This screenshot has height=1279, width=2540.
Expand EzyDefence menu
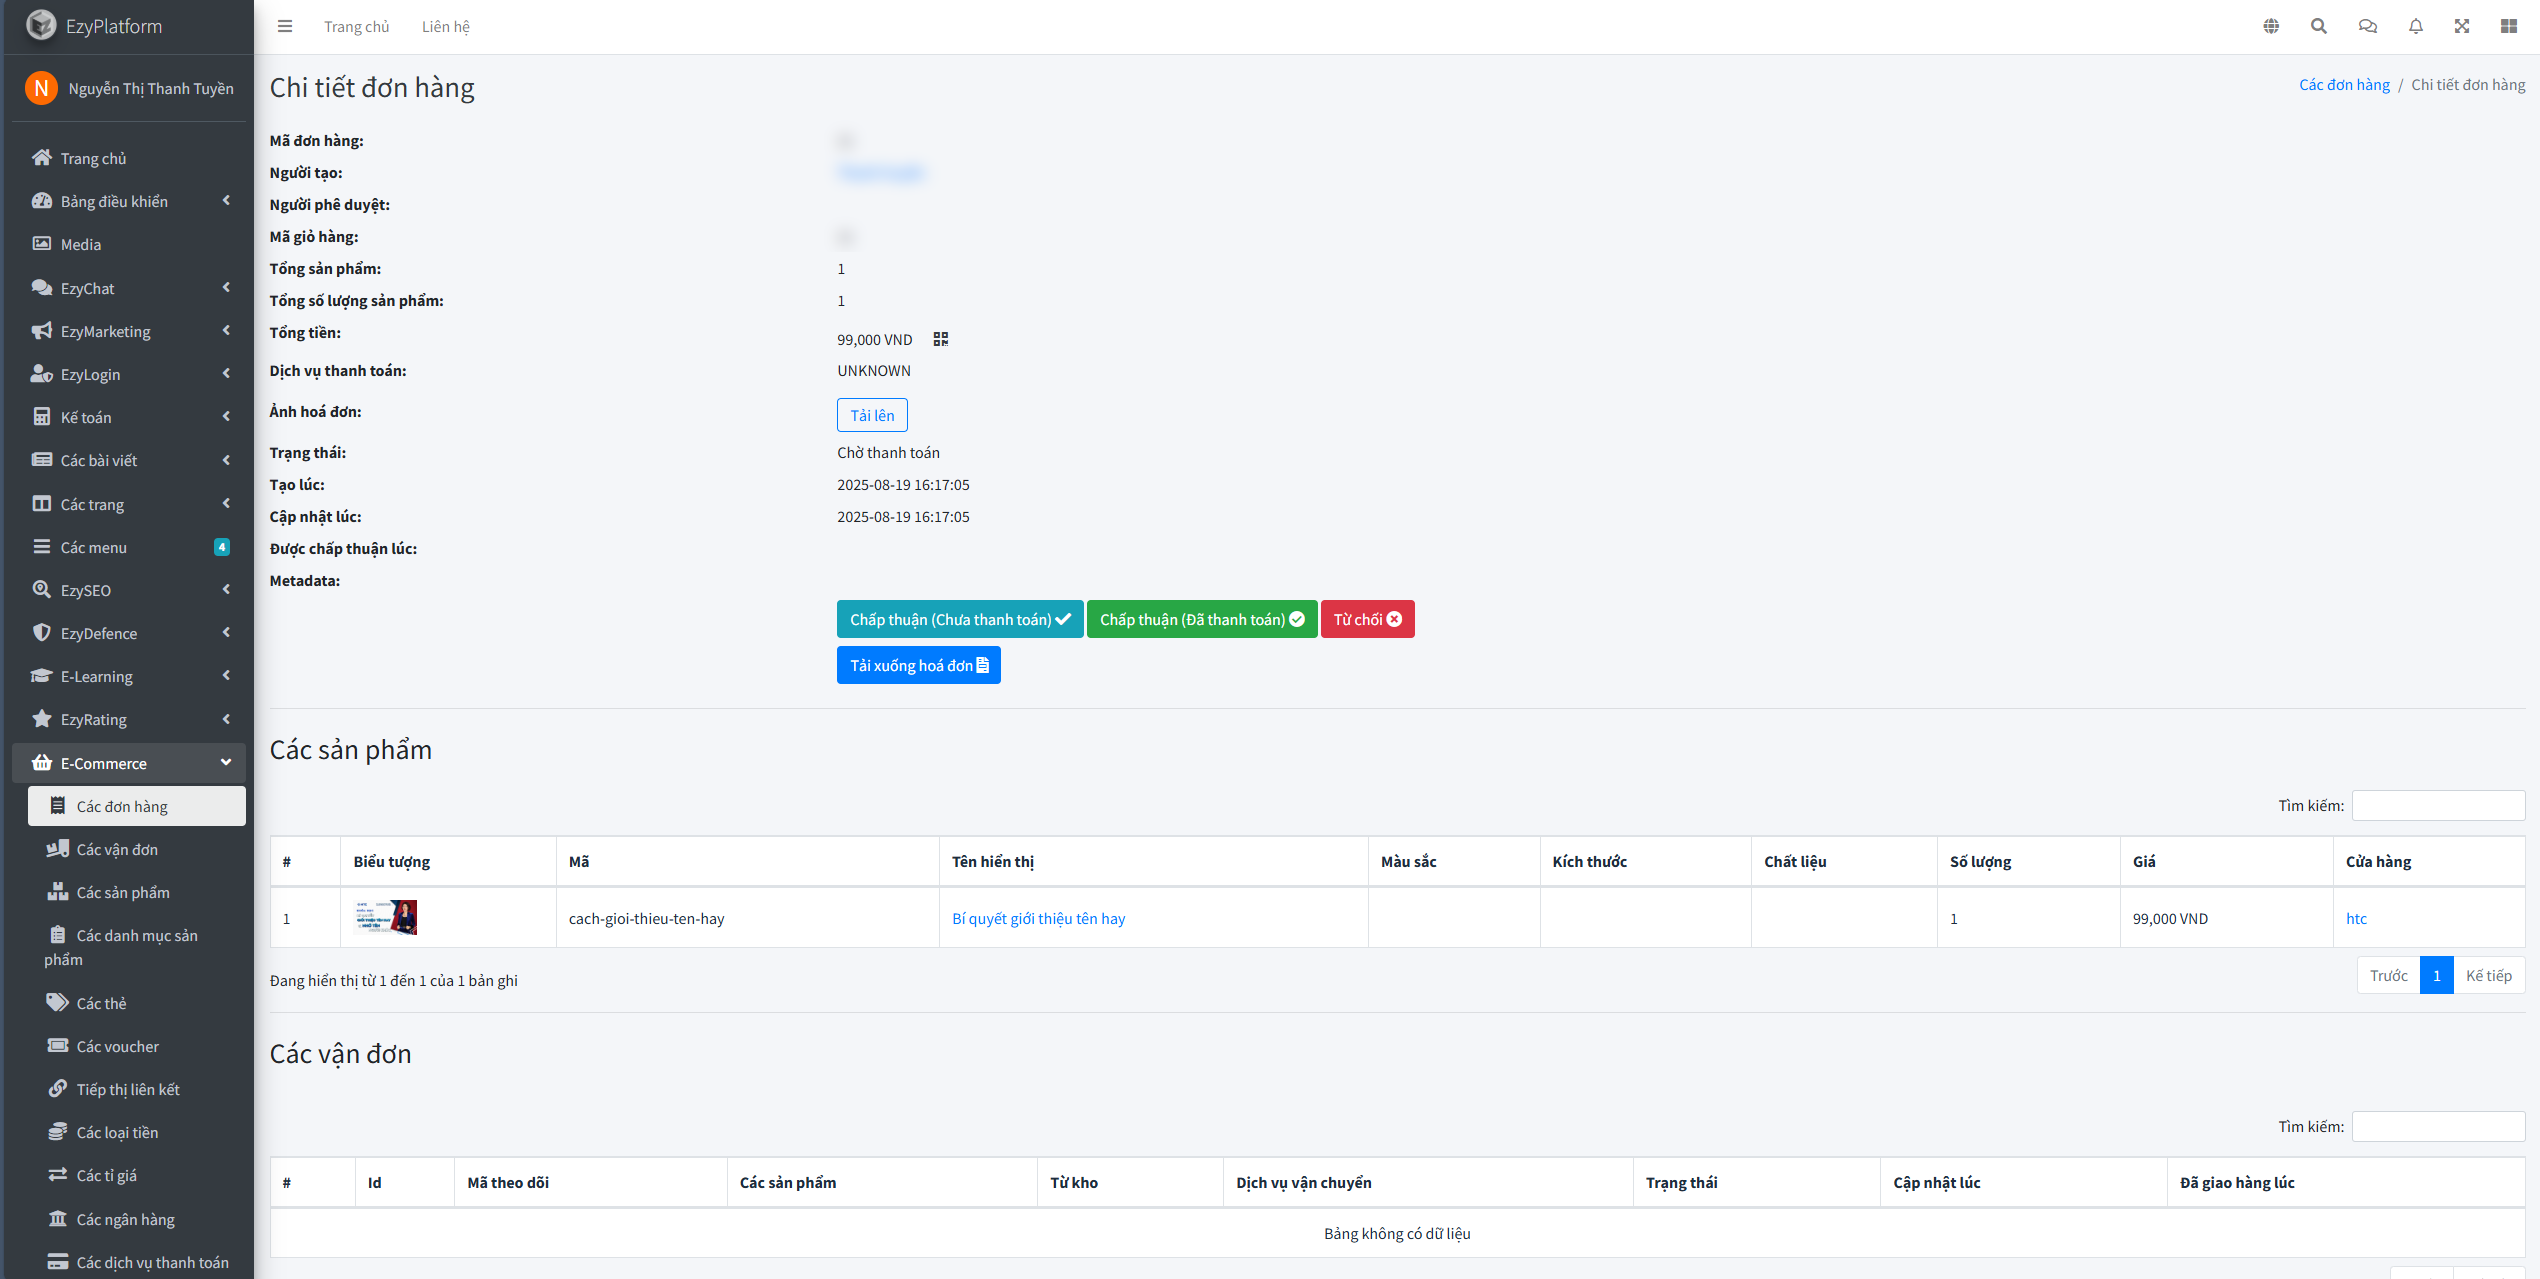[129, 633]
